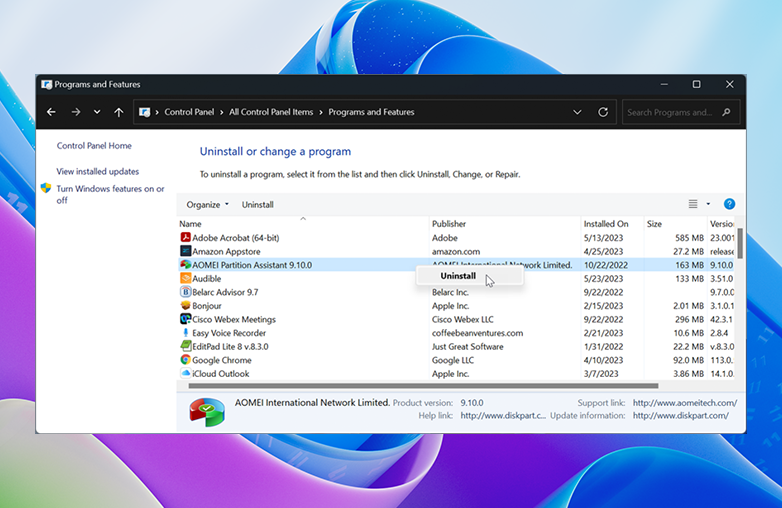Go up one level with up arrow

tap(119, 112)
